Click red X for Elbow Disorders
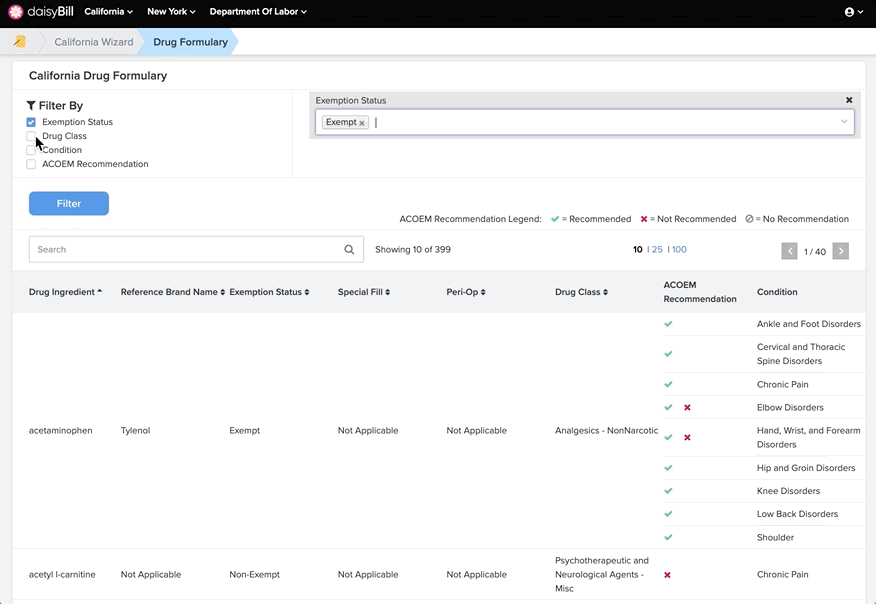876x604 pixels. tap(687, 407)
